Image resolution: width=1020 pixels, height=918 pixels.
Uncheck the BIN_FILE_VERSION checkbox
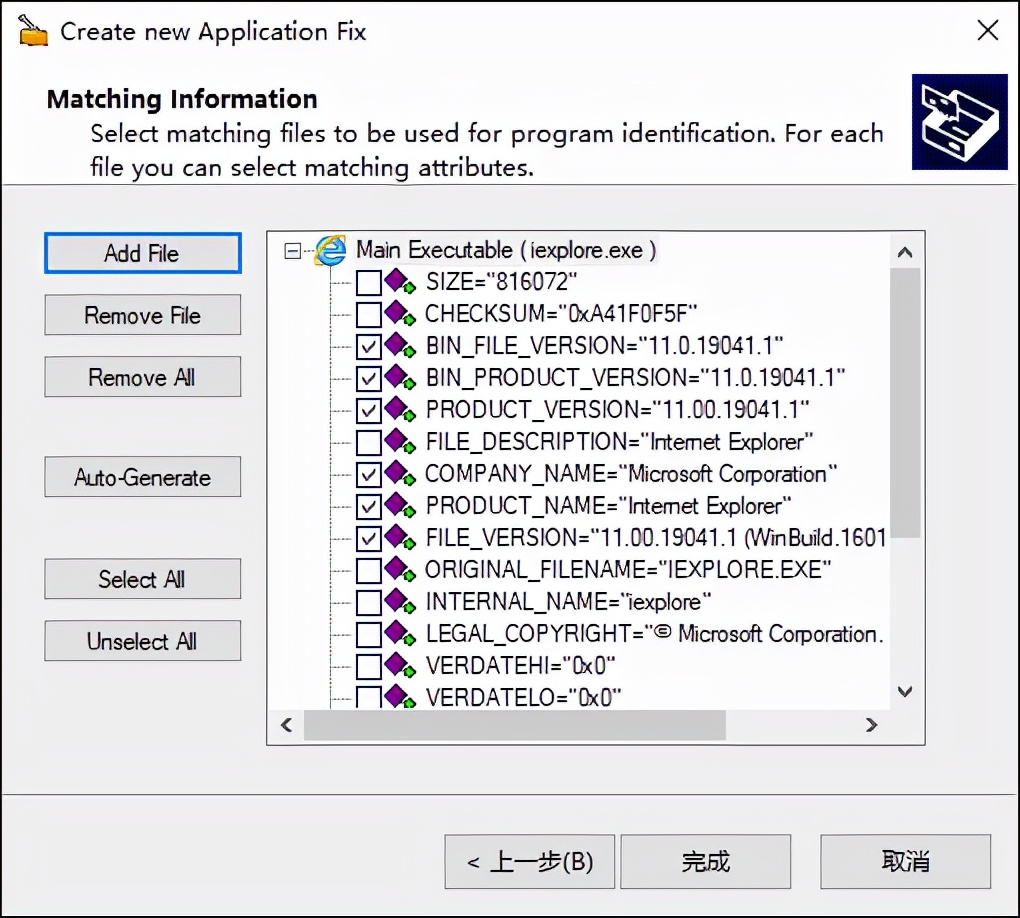369,346
